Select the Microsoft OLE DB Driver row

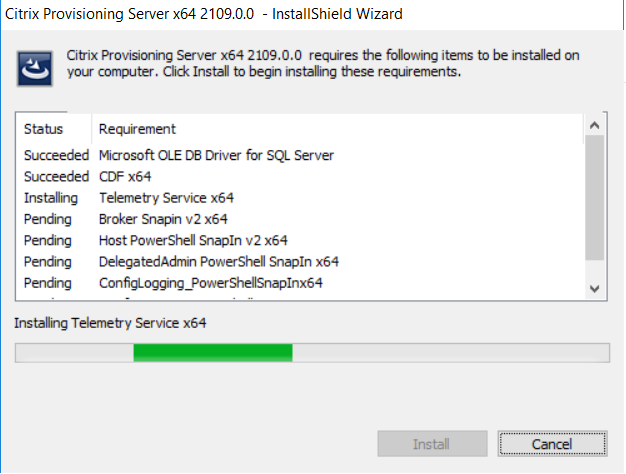pyautogui.click(x=299, y=155)
